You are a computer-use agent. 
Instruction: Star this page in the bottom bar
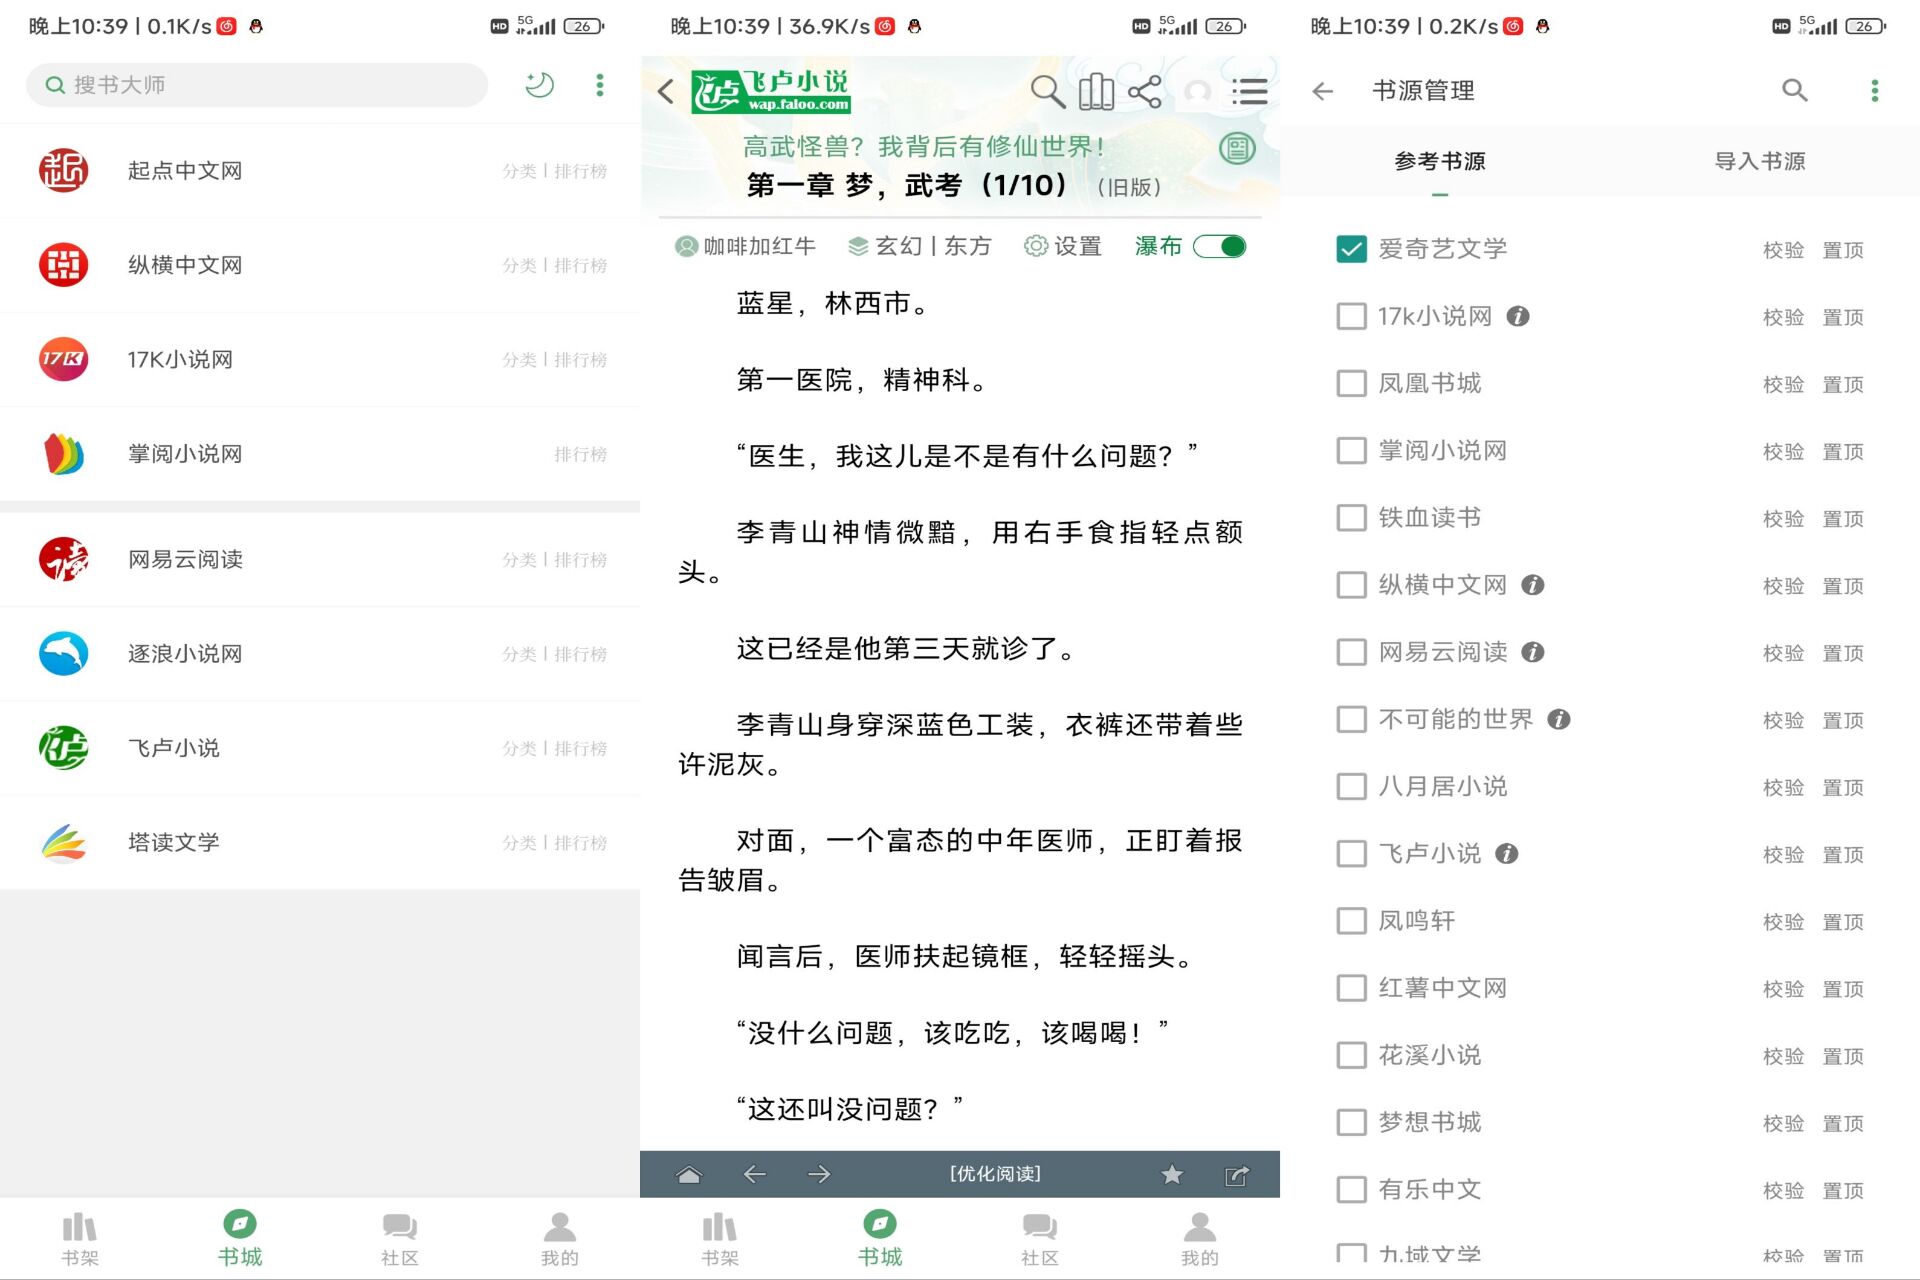[x=1172, y=1174]
